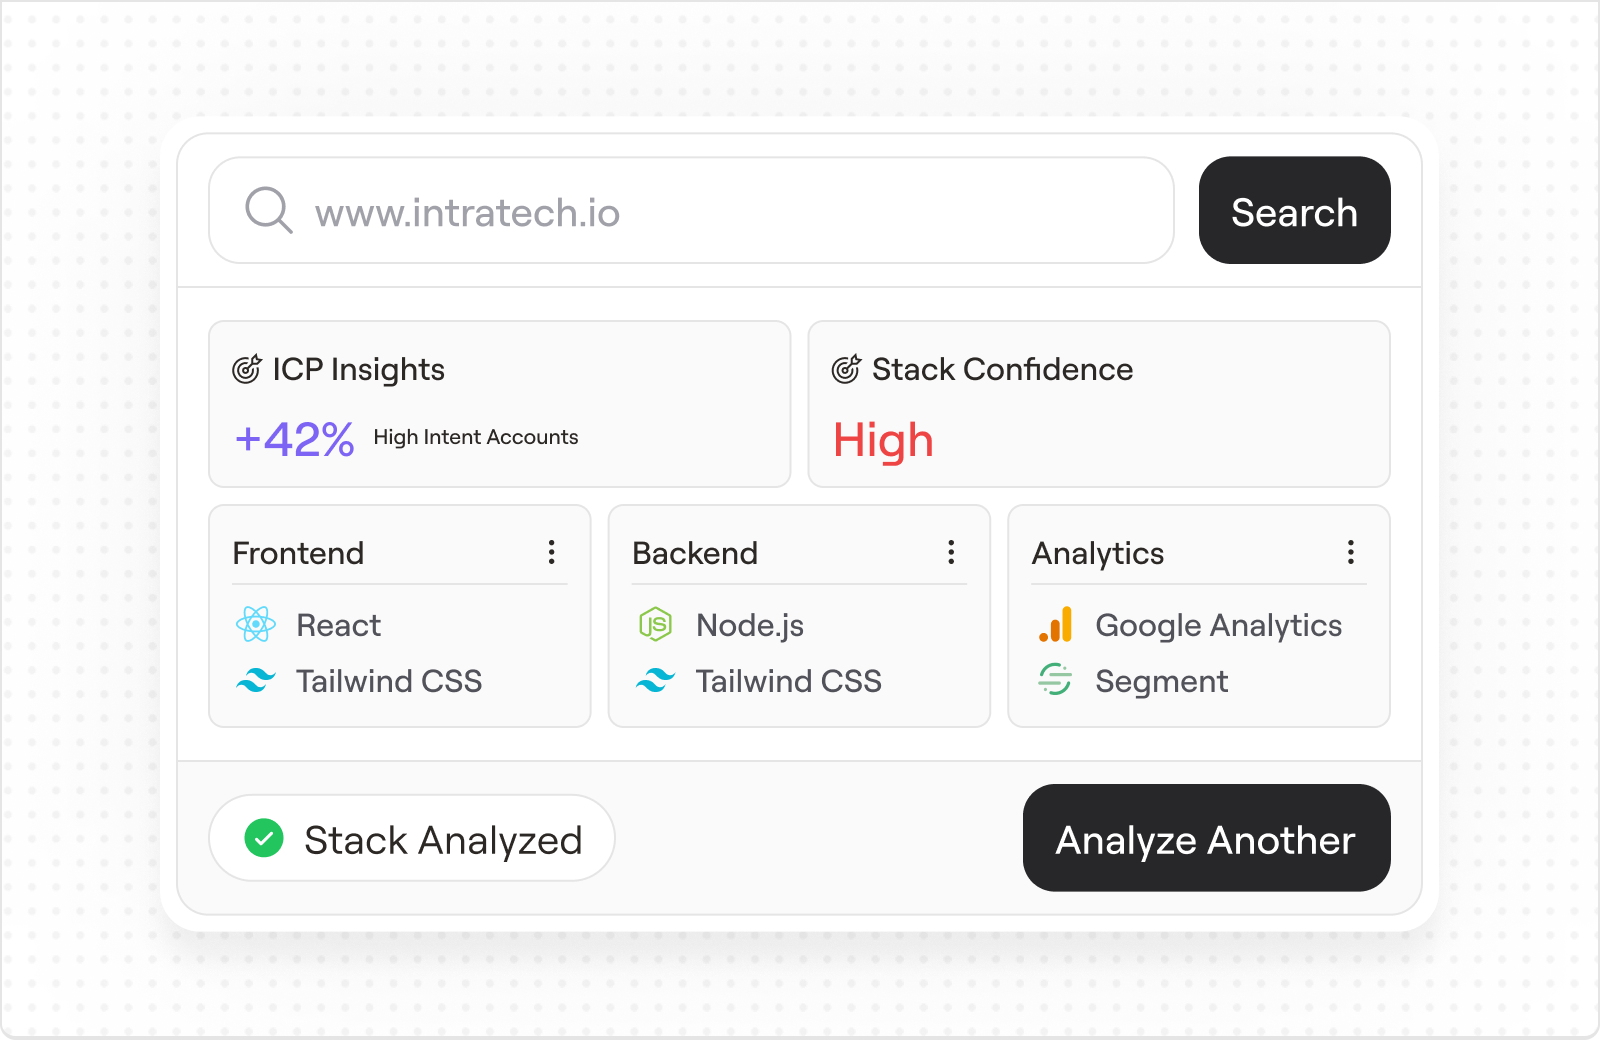
Task: Click the Analyze Another button
Action: (x=1205, y=839)
